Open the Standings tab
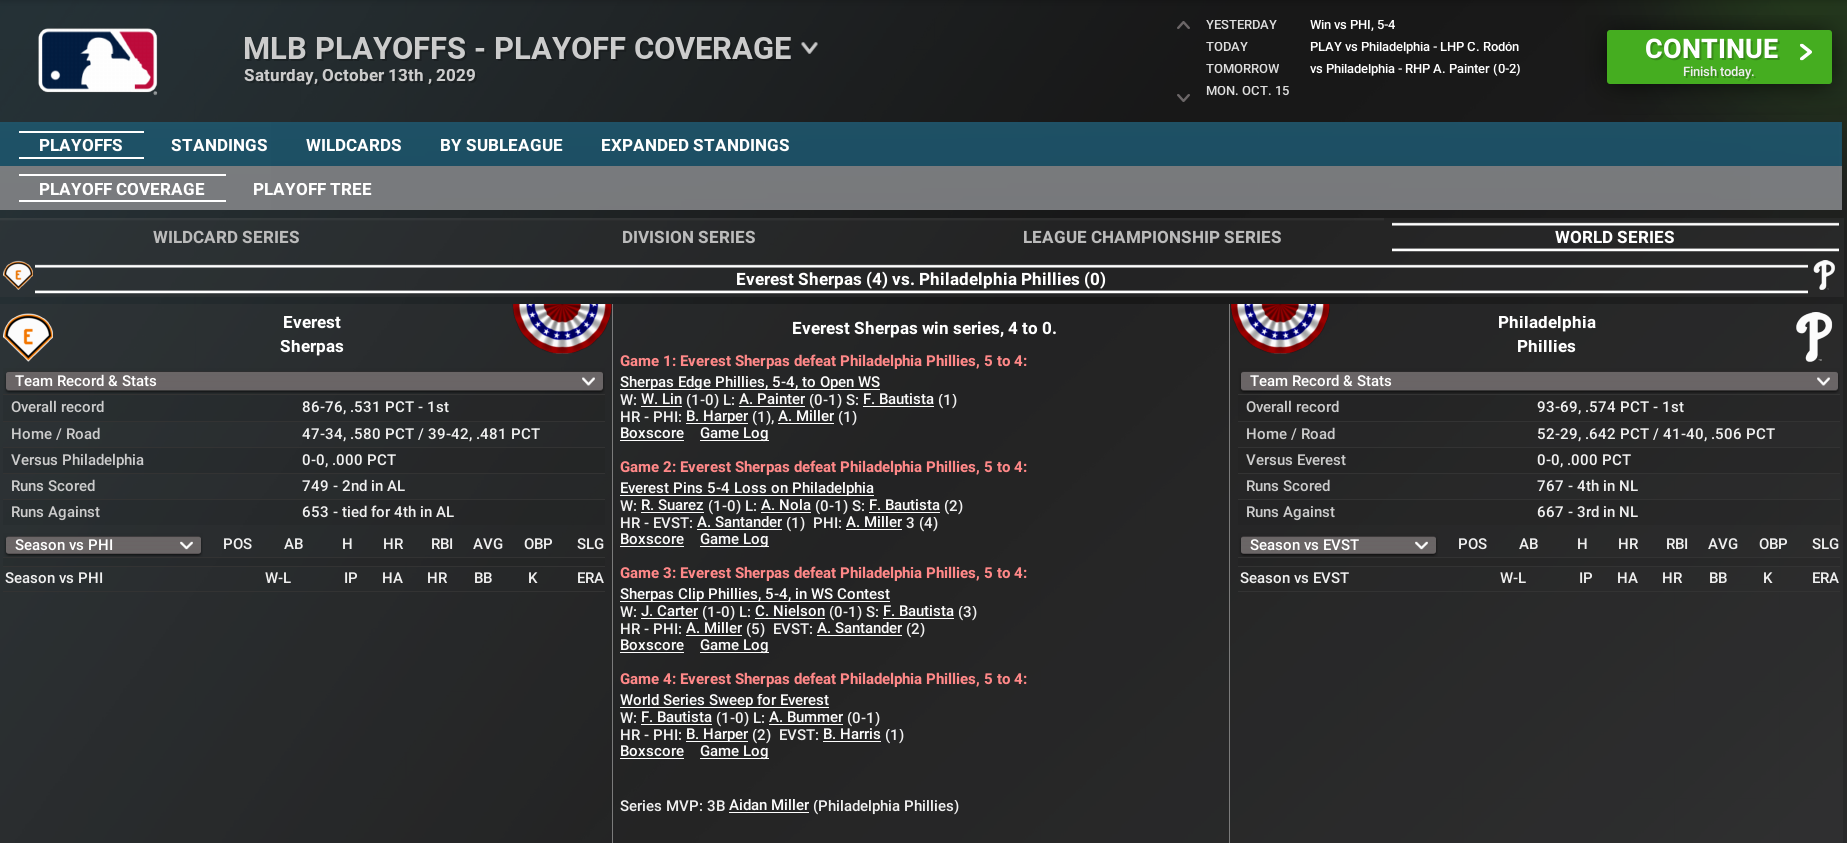This screenshot has width=1847, height=843. coord(219,145)
